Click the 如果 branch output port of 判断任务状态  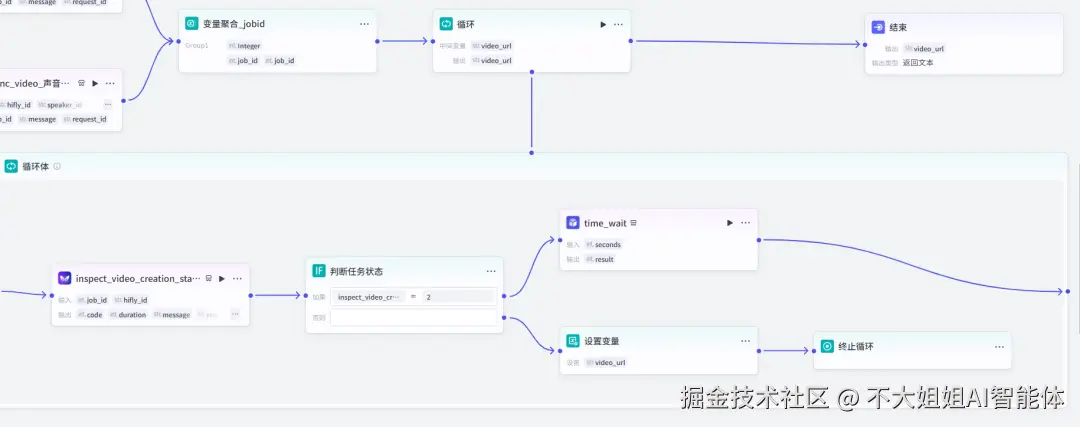pos(504,295)
